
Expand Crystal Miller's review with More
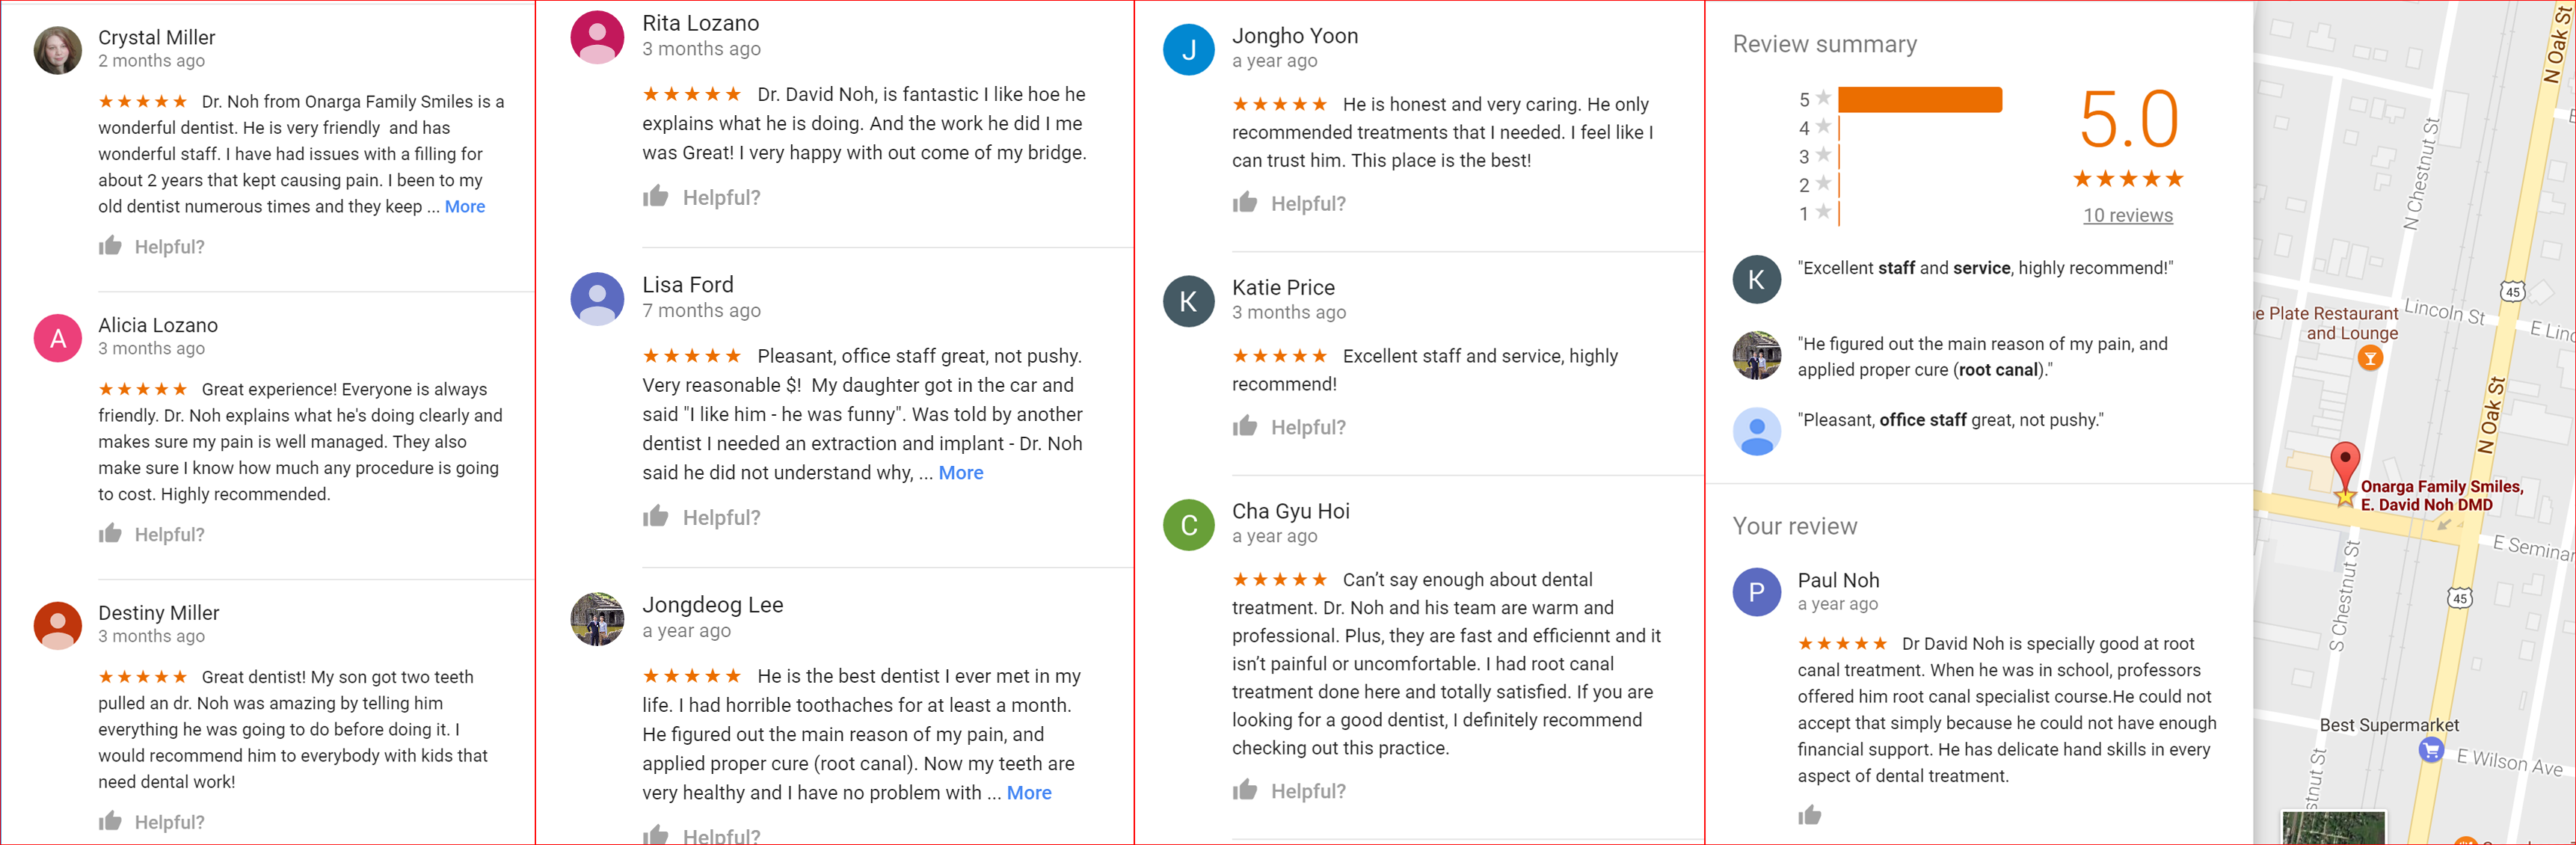[464, 207]
